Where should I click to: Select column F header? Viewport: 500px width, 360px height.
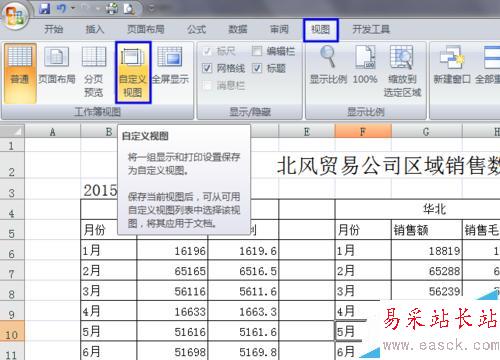point(363,132)
